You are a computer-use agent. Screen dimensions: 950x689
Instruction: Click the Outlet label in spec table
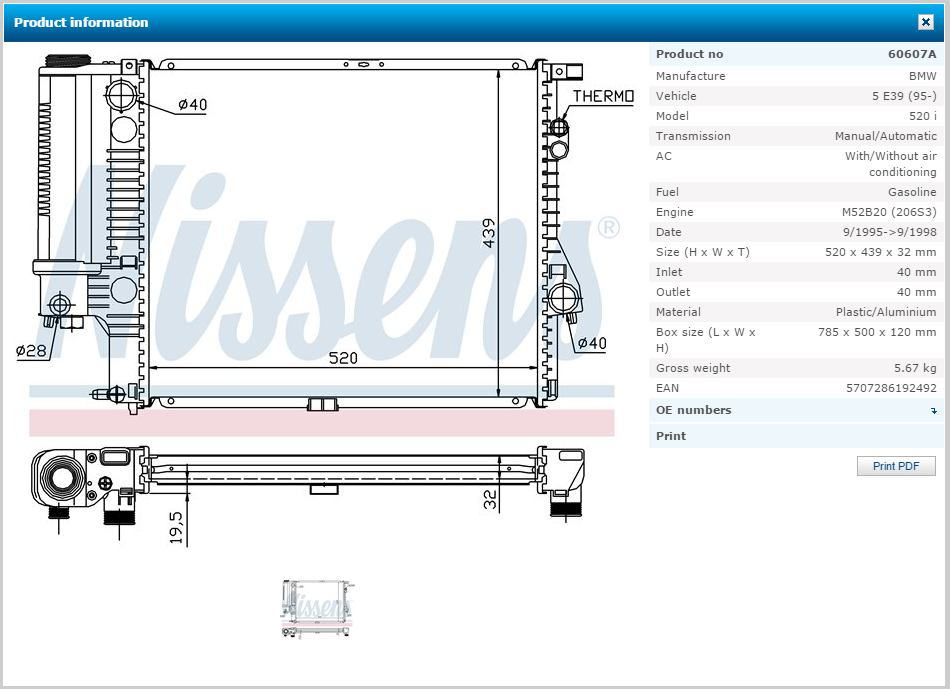pos(673,292)
